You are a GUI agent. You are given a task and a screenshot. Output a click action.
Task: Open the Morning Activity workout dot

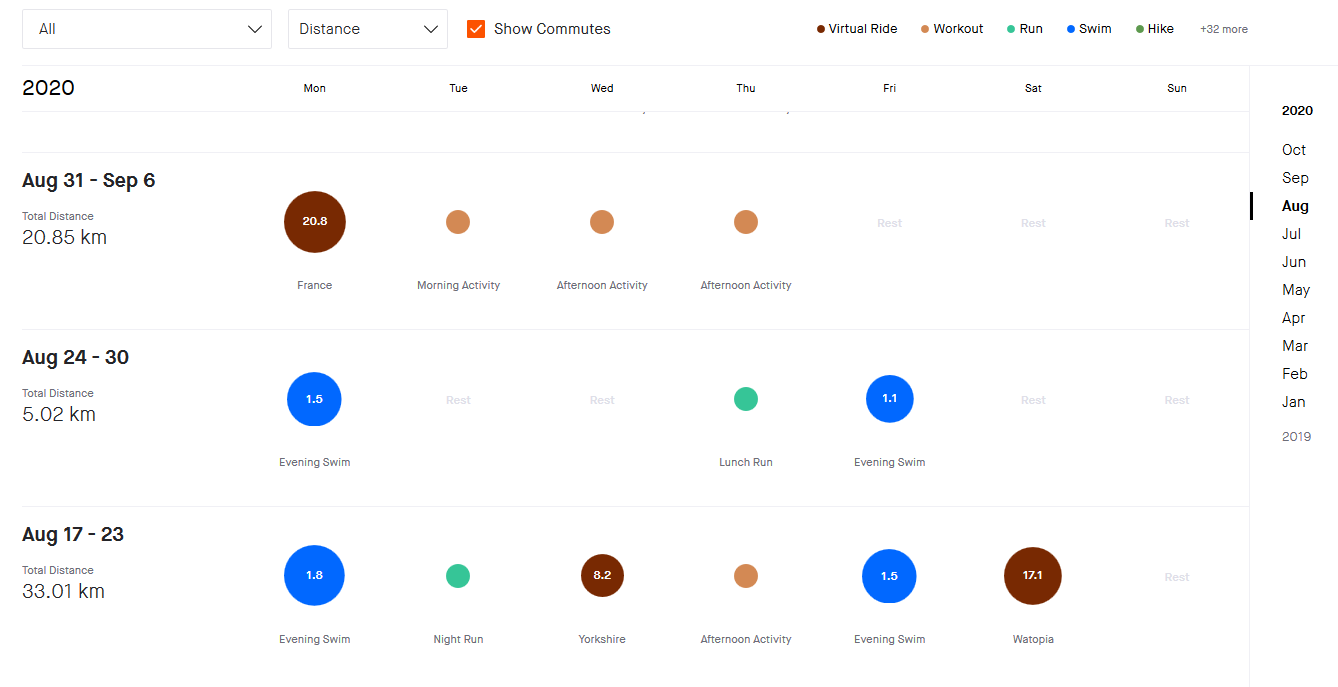[x=458, y=222]
